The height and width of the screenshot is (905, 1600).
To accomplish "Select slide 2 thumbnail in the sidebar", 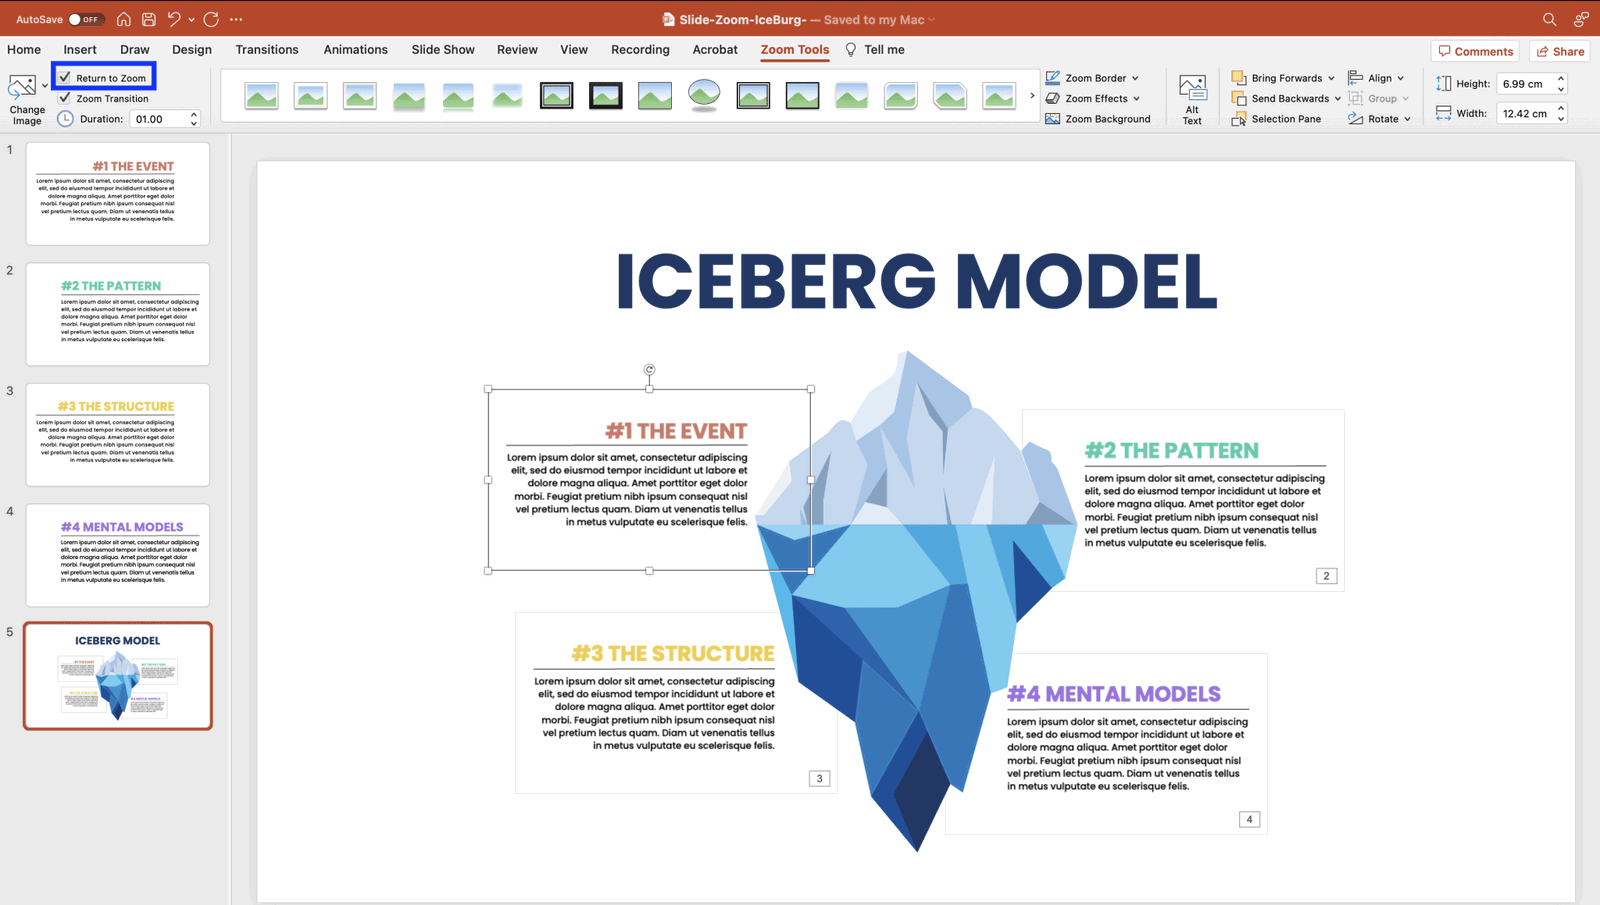I will 117,313.
